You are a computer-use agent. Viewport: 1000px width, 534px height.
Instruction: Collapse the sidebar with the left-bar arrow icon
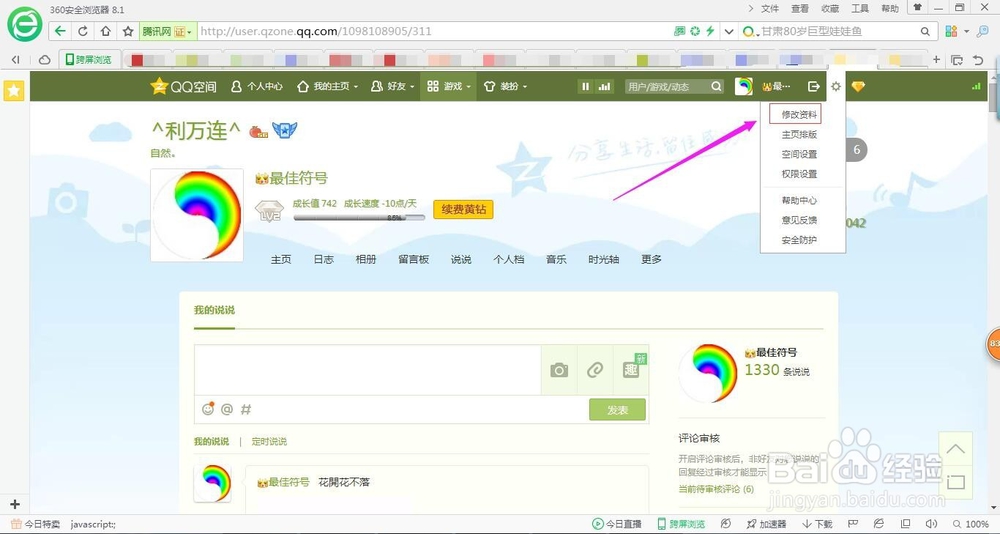coord(16,60)
